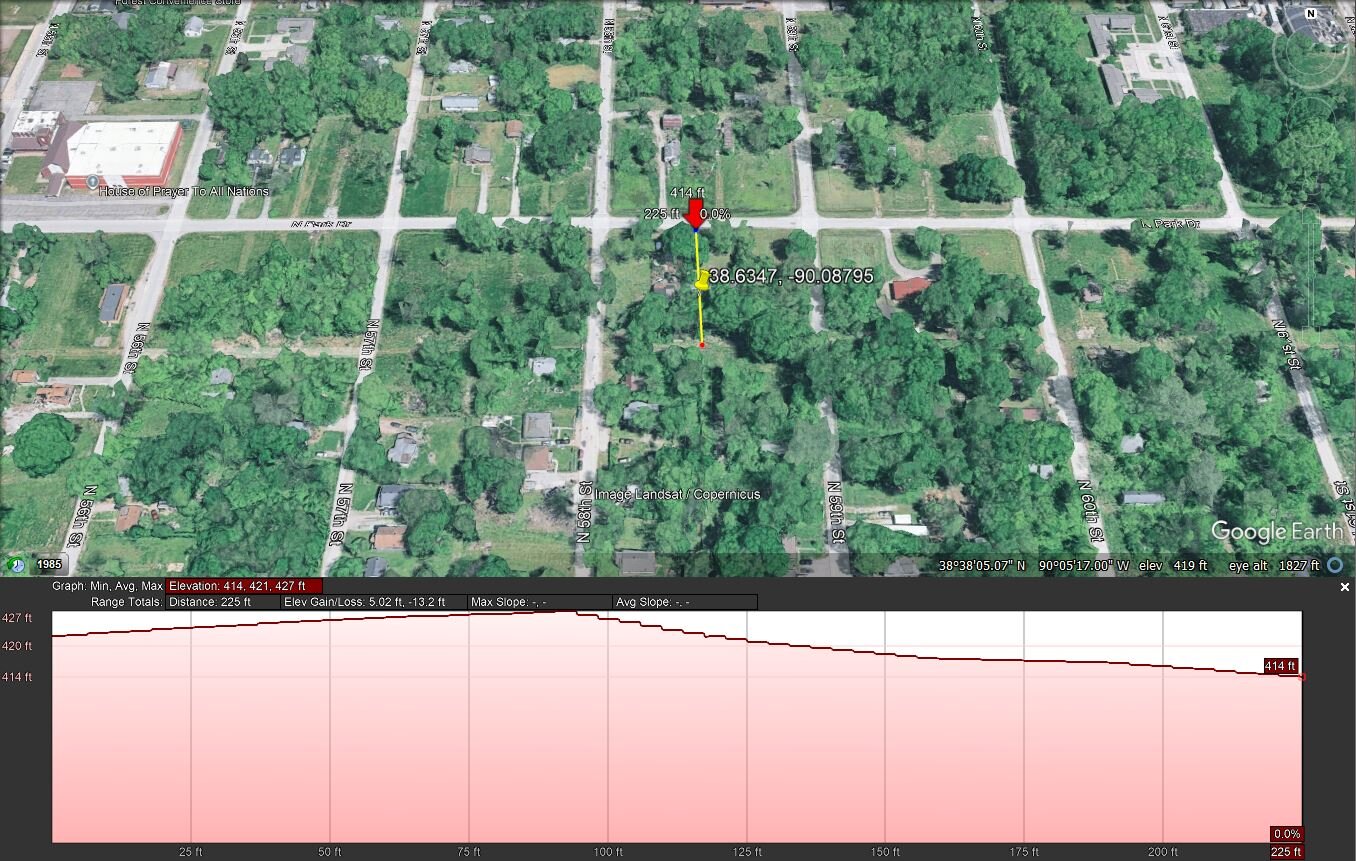Open the 1985 historical imagery date button
This screenshot has height=861, width=1356.
(x=49, y=564)
